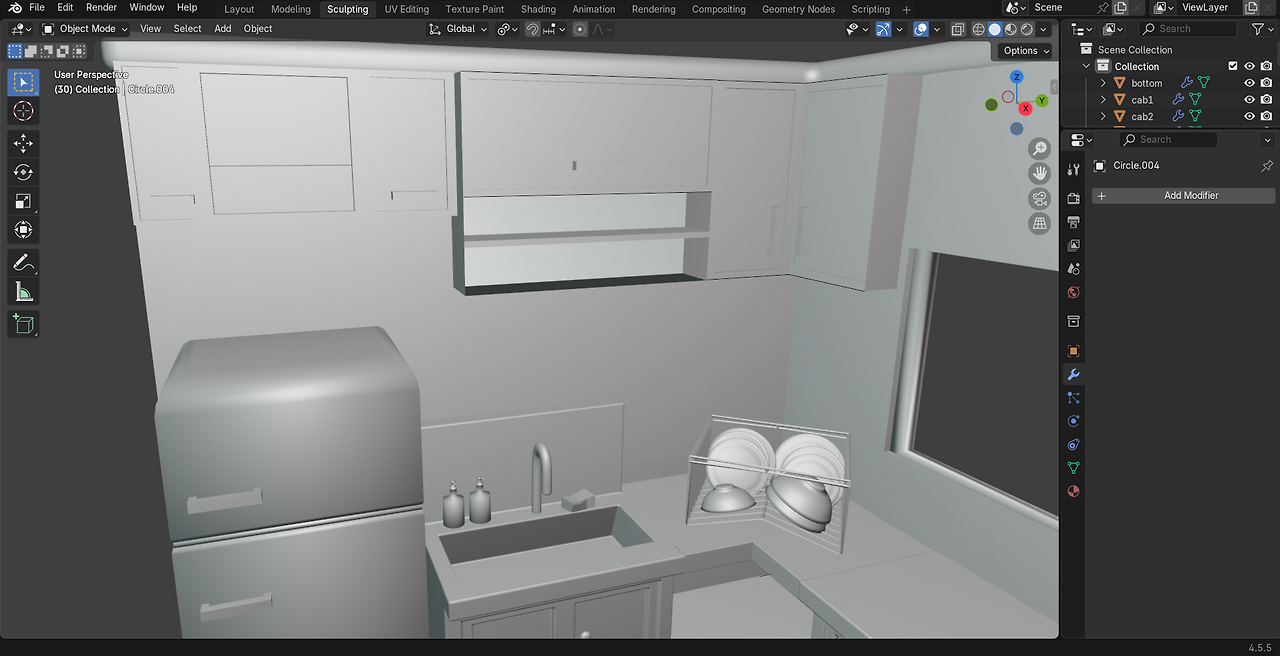This screenshot has width=1280, height=656.
Task: Open the World properties tab
Action: 1073,292
